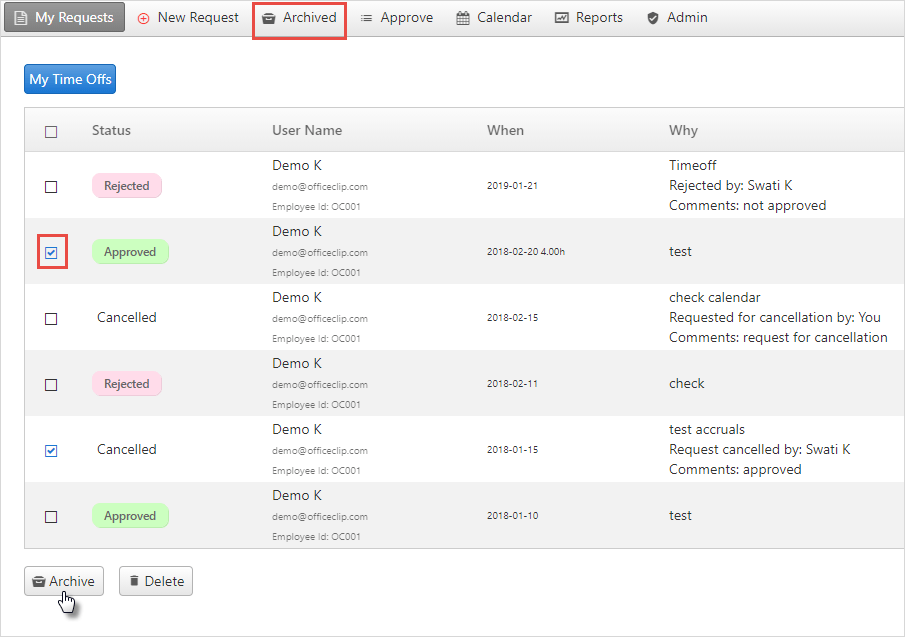Click the Admin shield icon
This screenshot has width=905, height=637.
pos(653,18)
